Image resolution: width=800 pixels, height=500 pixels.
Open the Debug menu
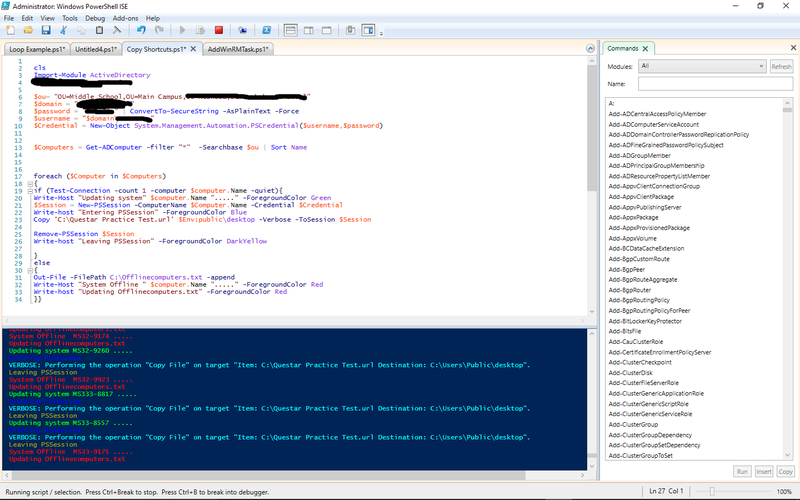95,18
